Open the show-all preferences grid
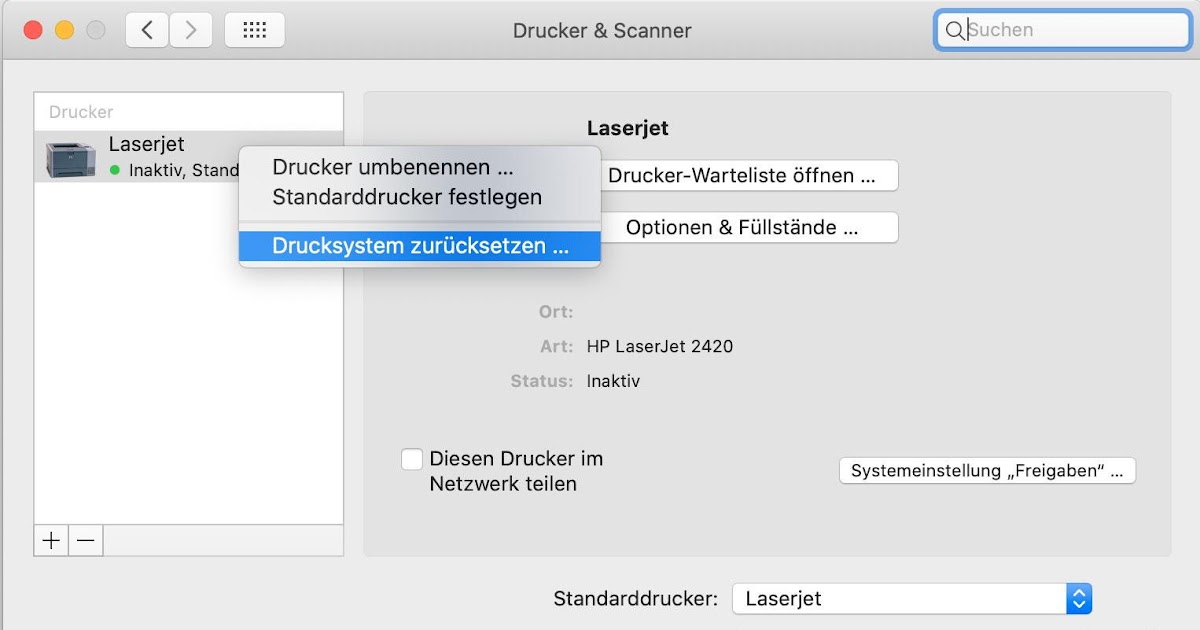The height and width of the screenshot is (630, 1200). [x=254, y=30]
